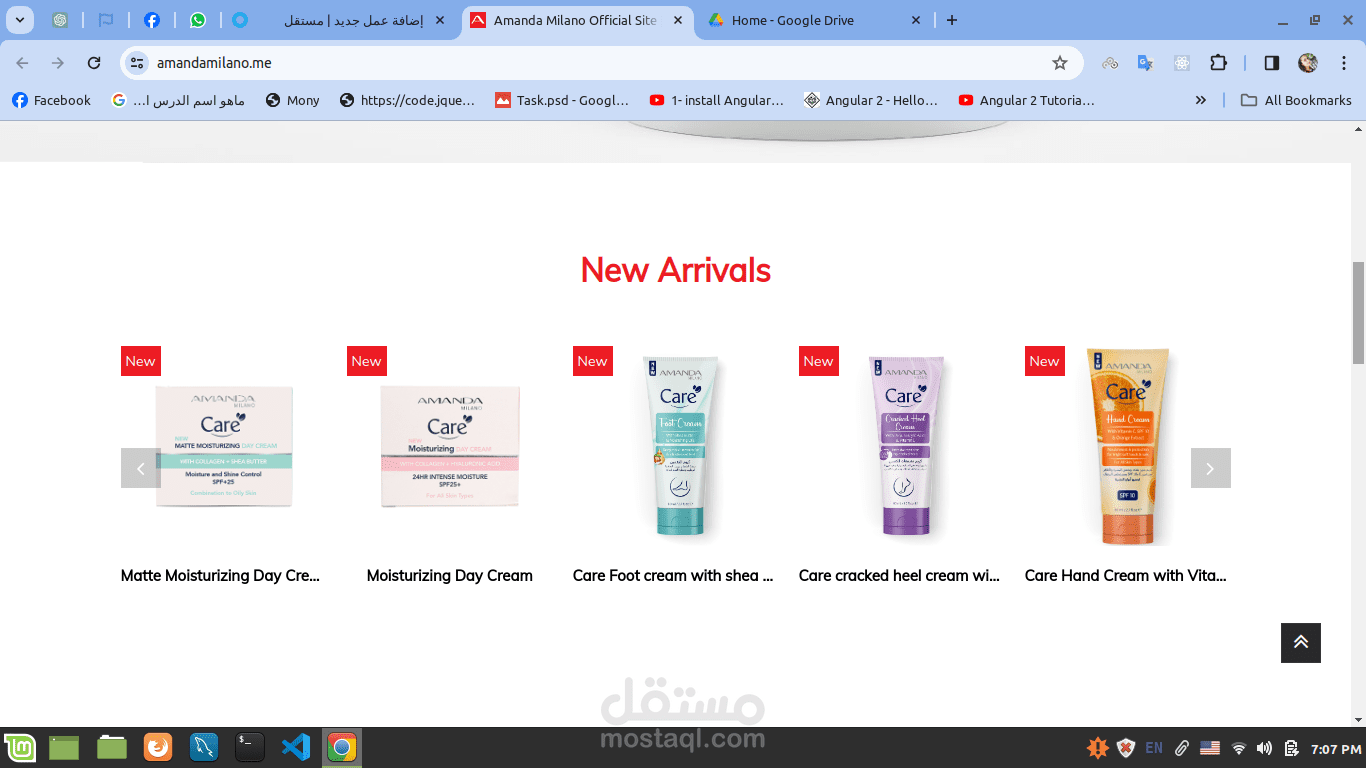Open the Task.psd Google bookmark
The image size is (1366, 768).
coord(562,100)
